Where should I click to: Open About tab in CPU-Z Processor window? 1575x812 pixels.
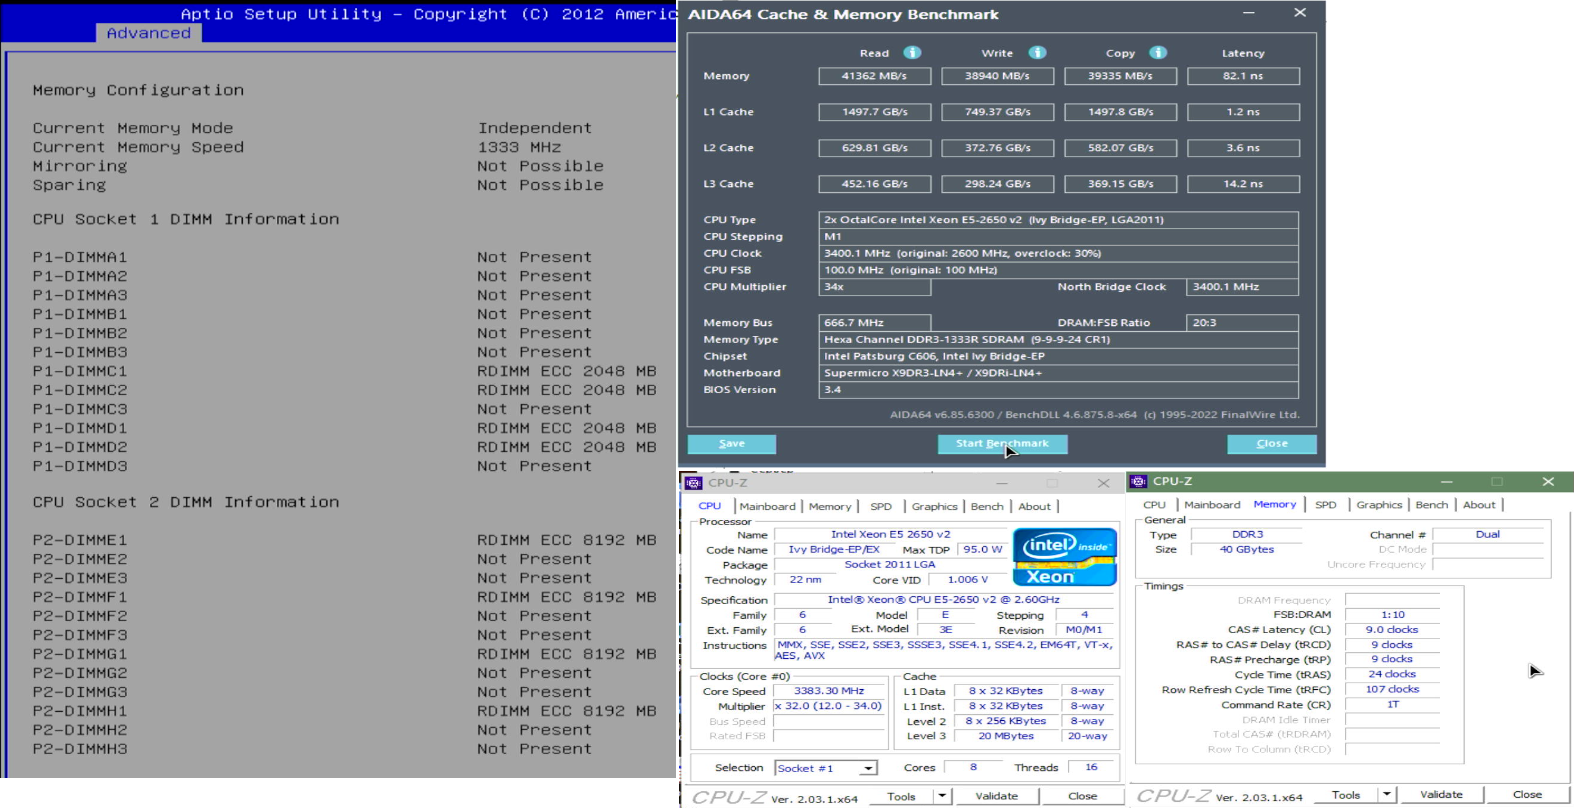point(1035,507)
